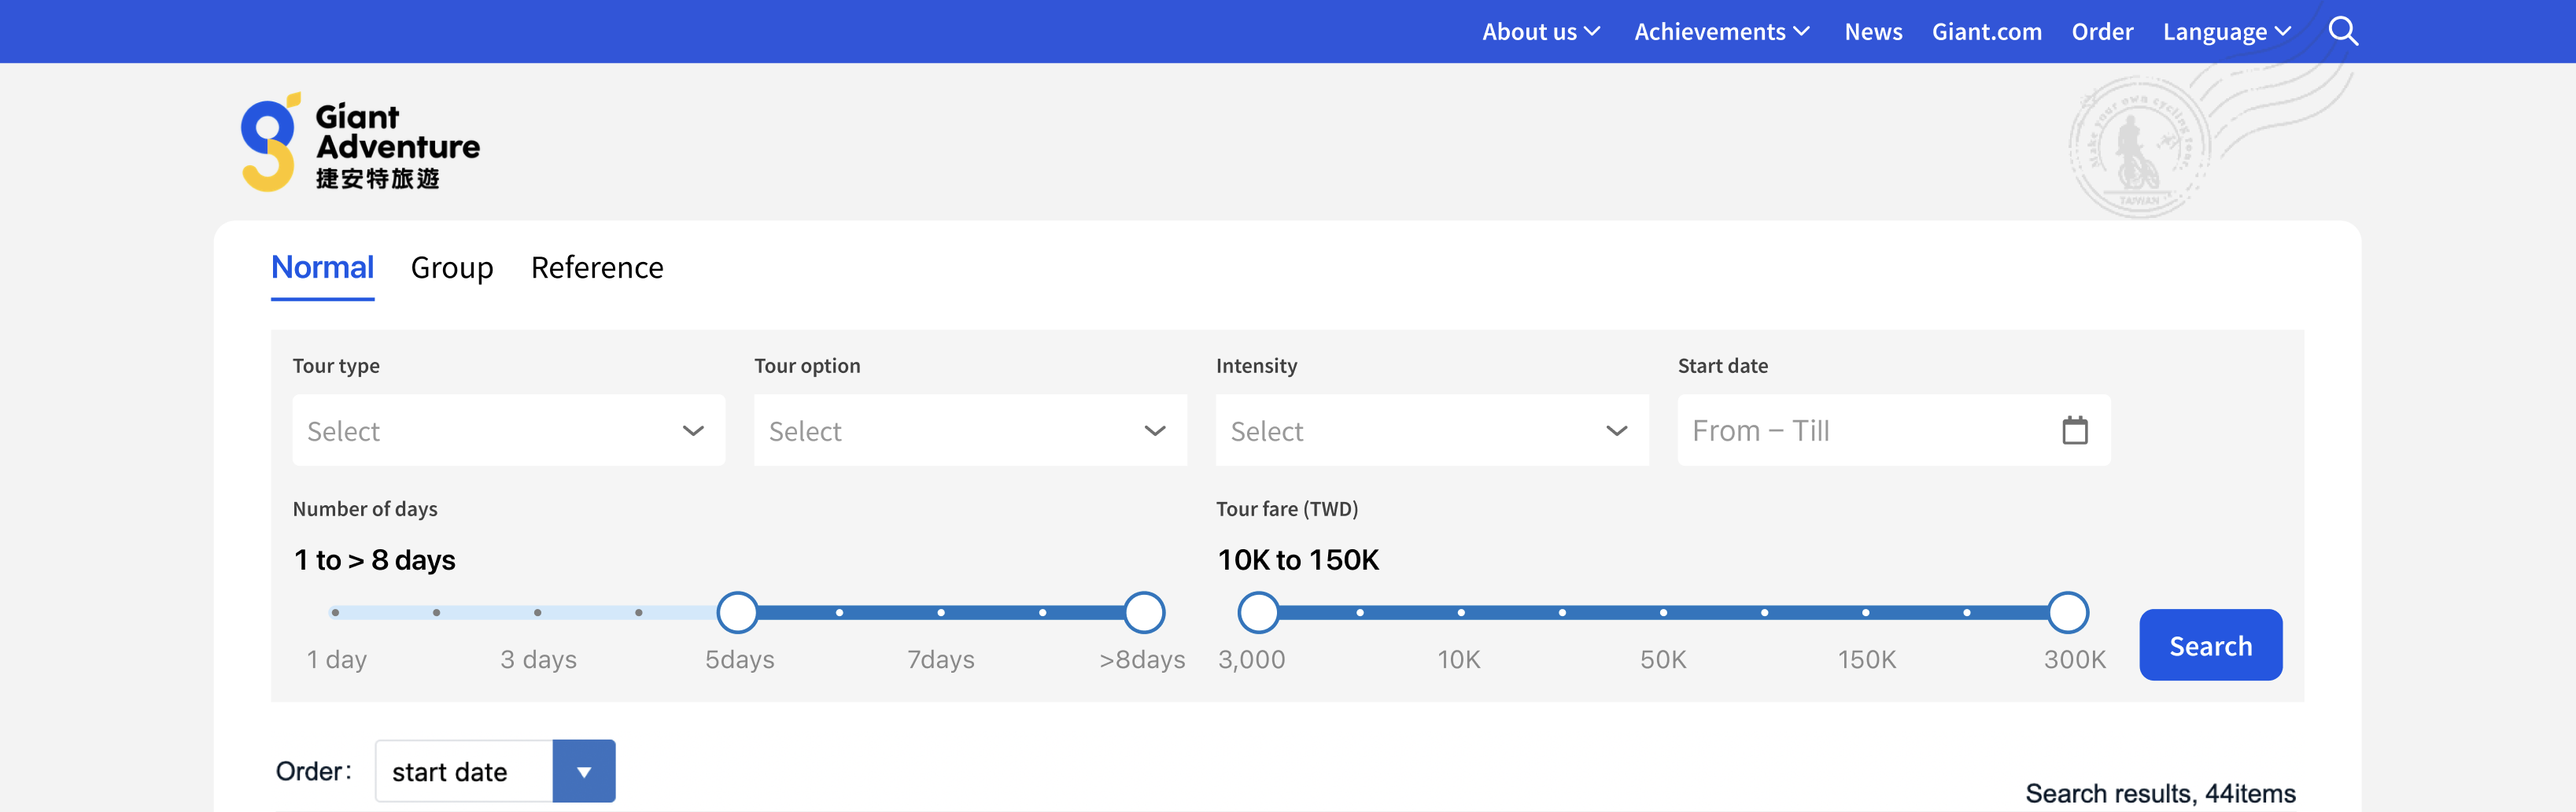
Task: Open the Order link in header
Action: click(2102, 32)
